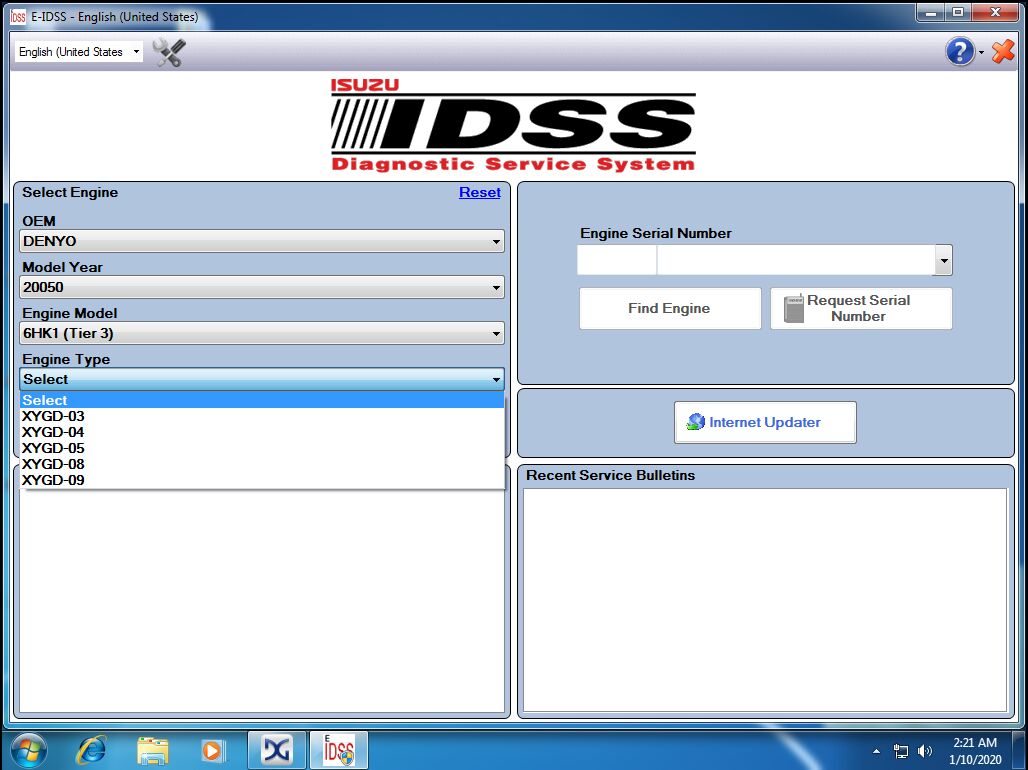The width and height of the screenshot is (1028, 770).
Task: Click the taskbar clock showing 2:21 AM
Action: pyautogui.click(x=975, y=750)
